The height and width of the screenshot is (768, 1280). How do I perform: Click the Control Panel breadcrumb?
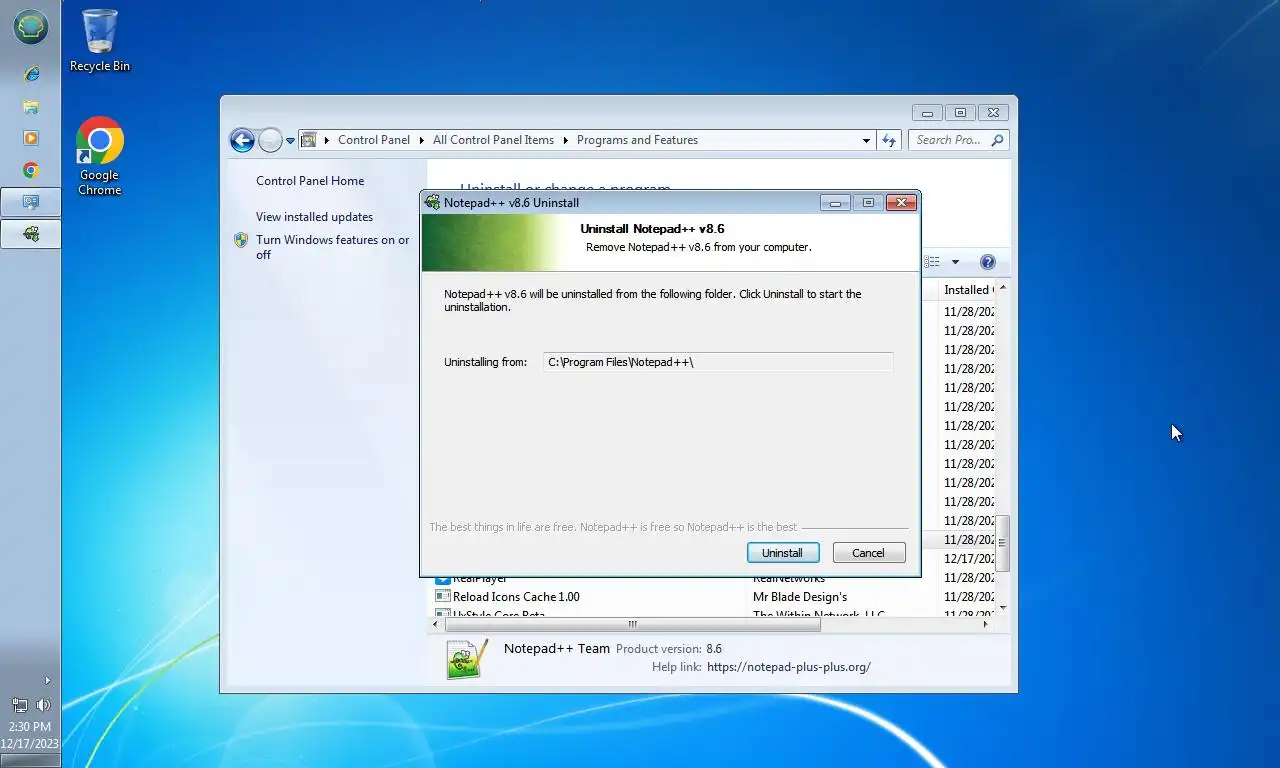[374, 140]
